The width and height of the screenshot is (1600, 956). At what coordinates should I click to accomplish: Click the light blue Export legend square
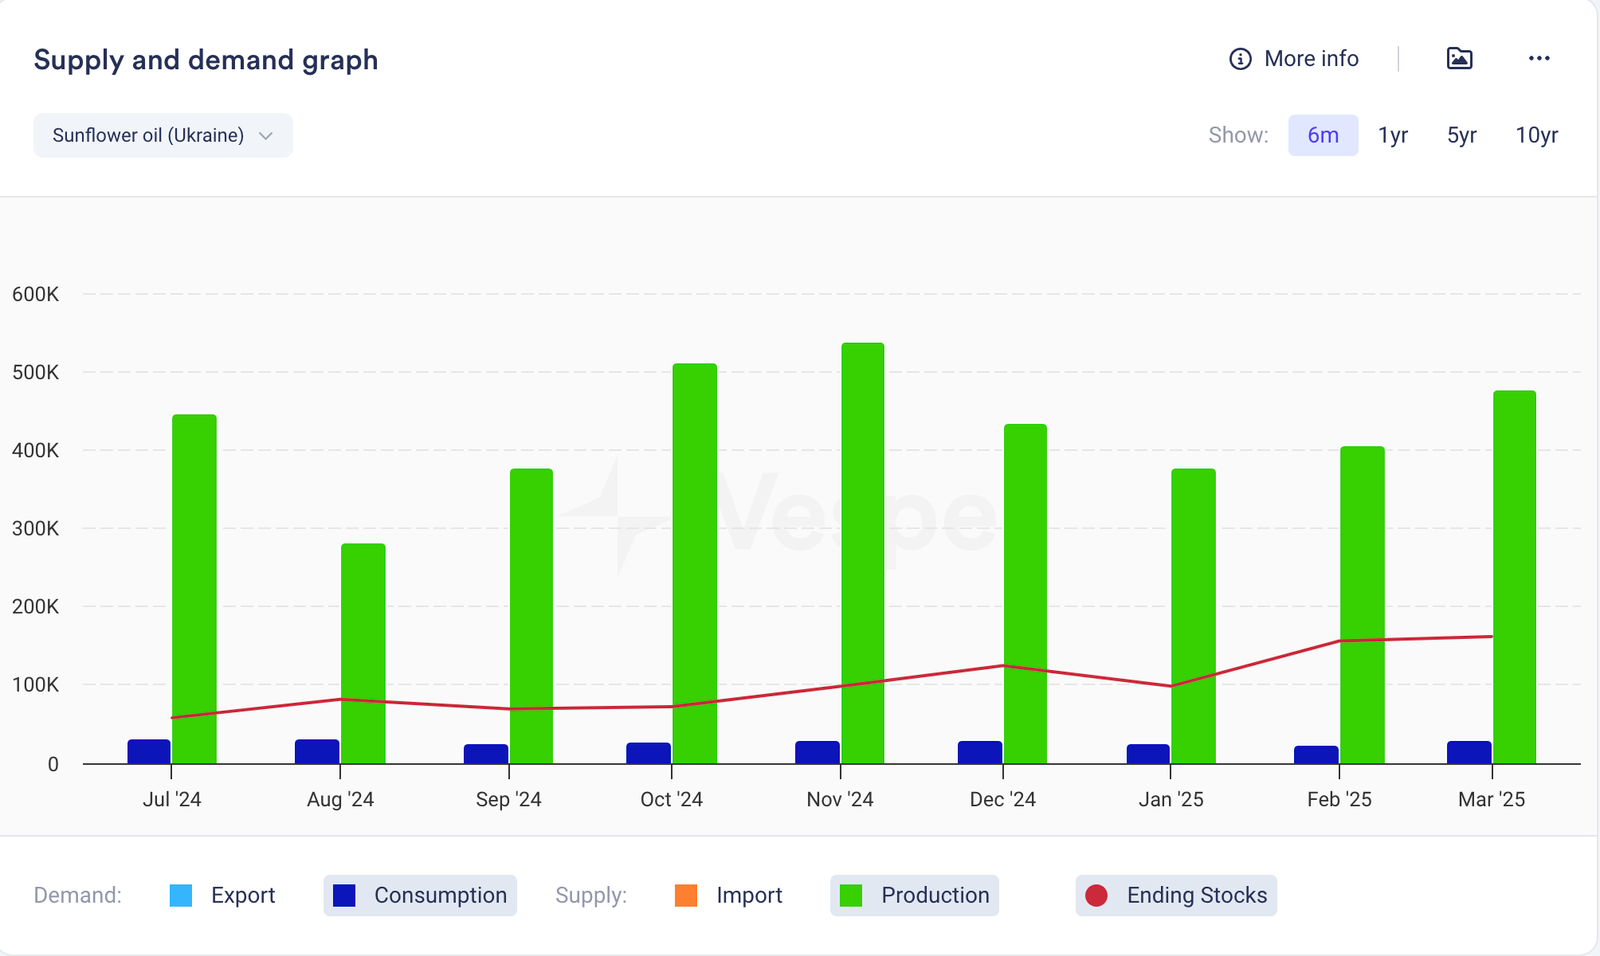tap(181, 896)
